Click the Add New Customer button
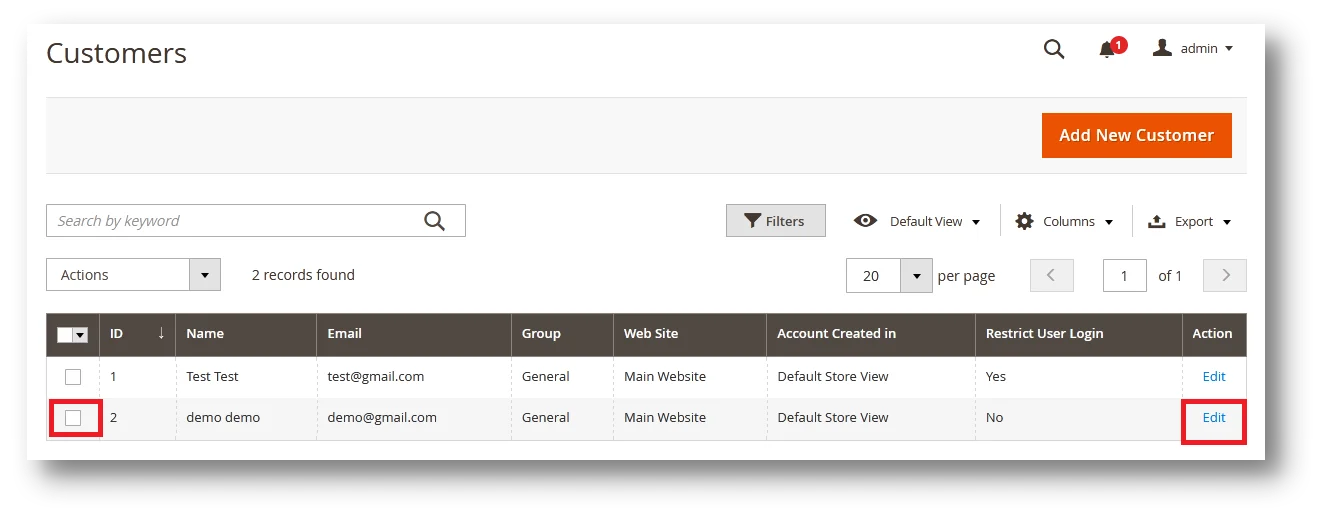The image size is (1330, 515). (1136, 135)
